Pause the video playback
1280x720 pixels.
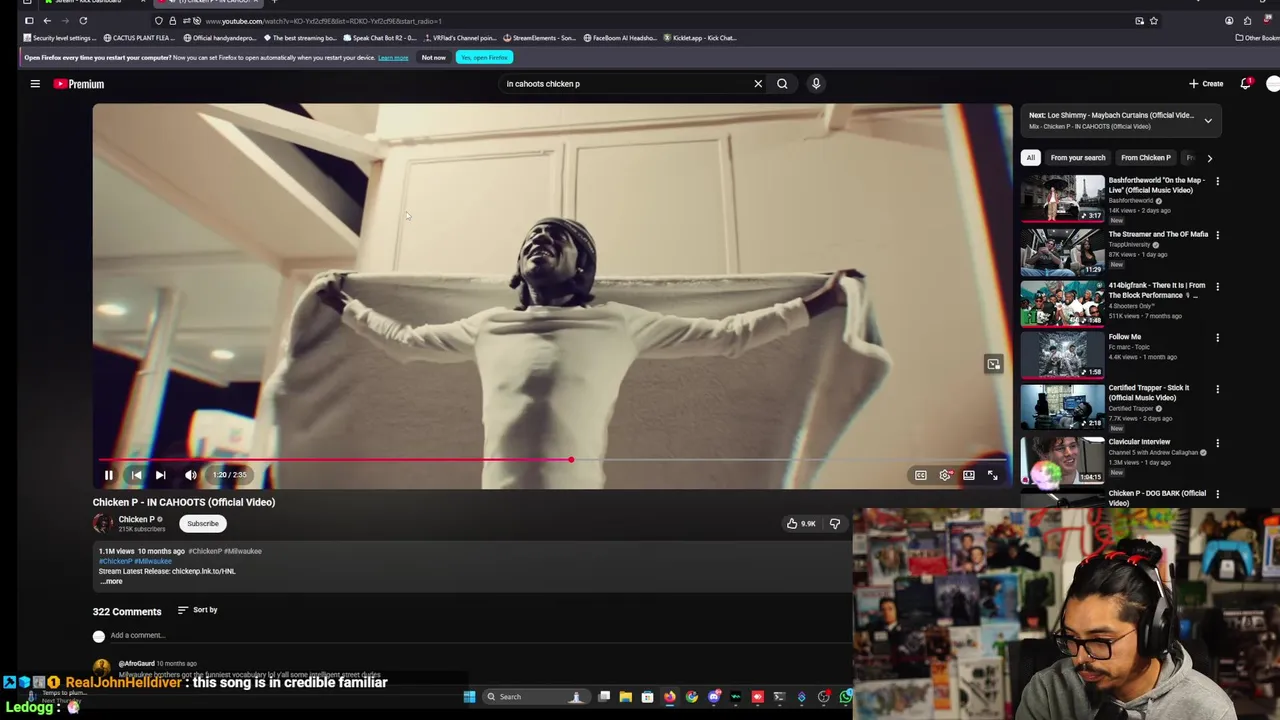109,475
